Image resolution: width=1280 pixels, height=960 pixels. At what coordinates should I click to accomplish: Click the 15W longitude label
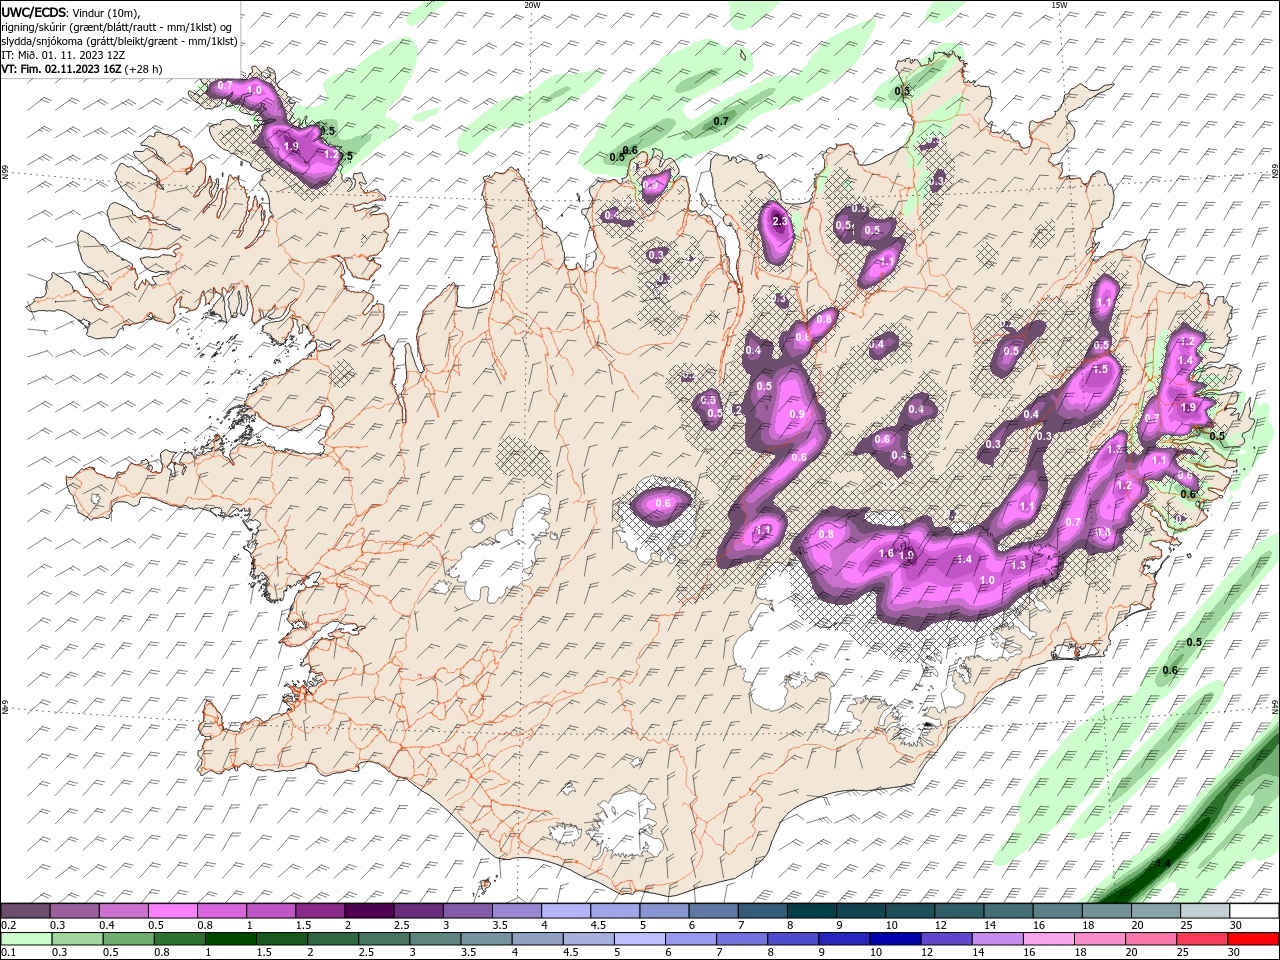click(1058, 5)
